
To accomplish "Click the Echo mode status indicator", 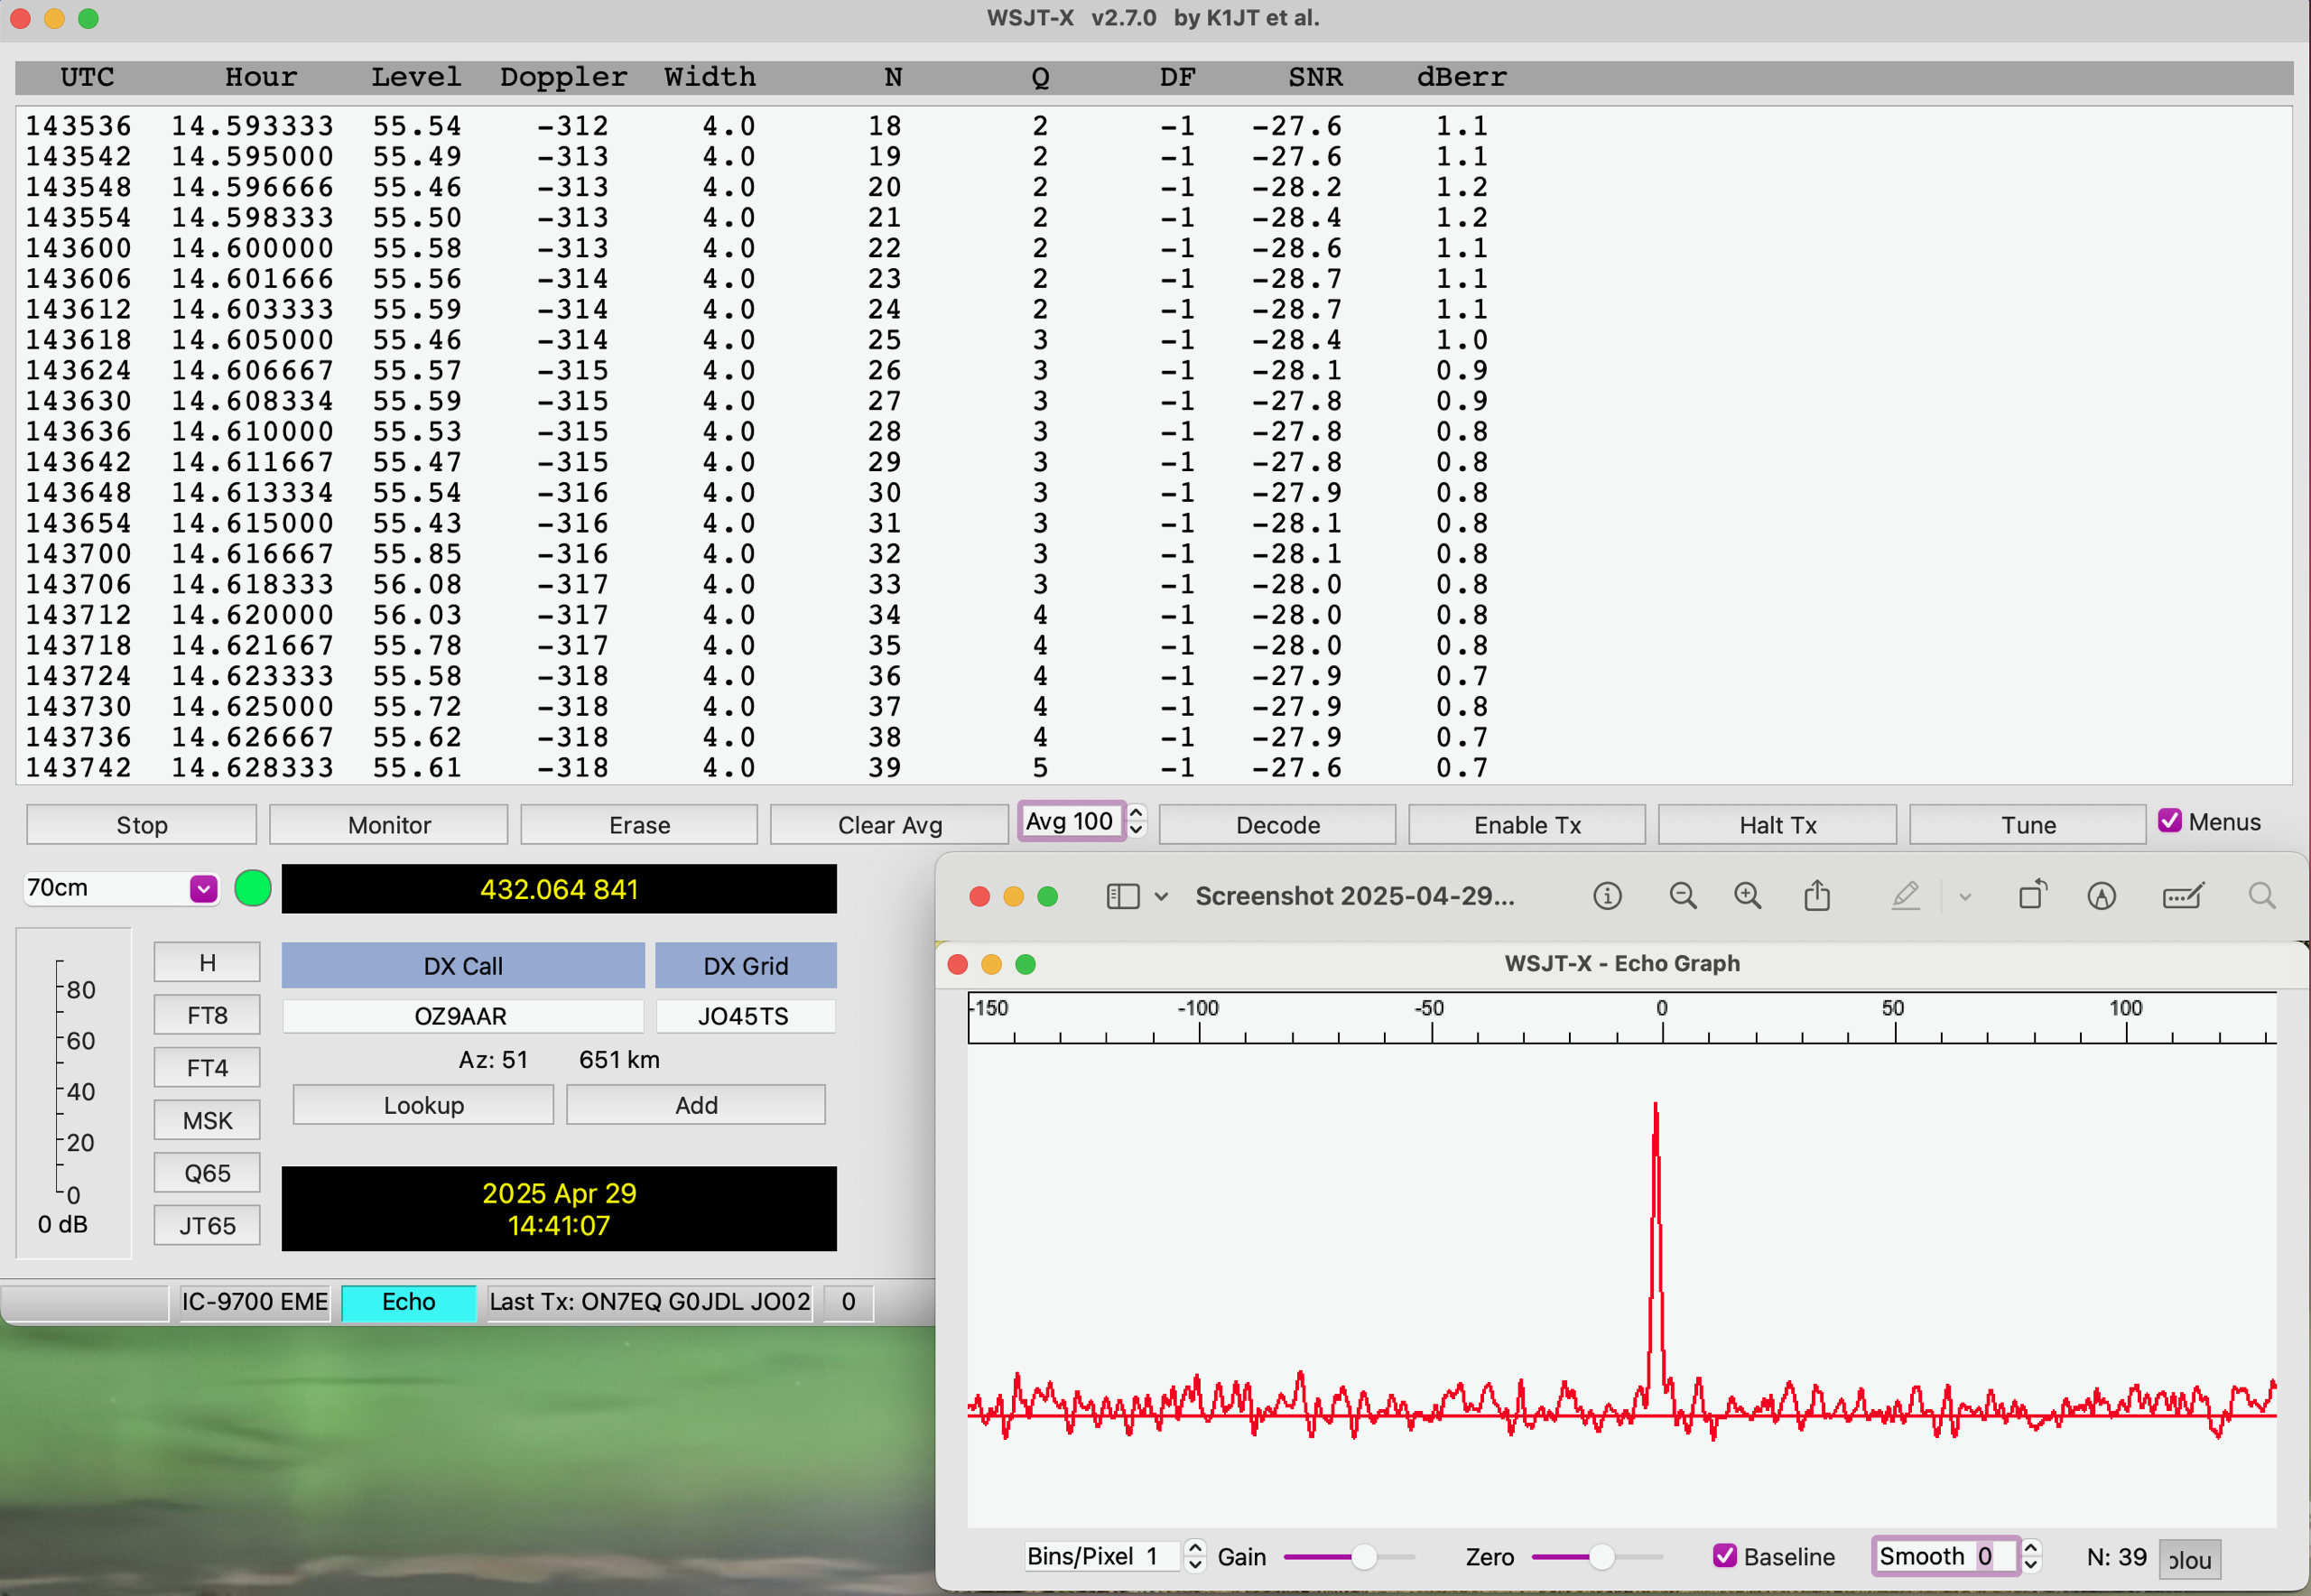I will [408, 1301].
